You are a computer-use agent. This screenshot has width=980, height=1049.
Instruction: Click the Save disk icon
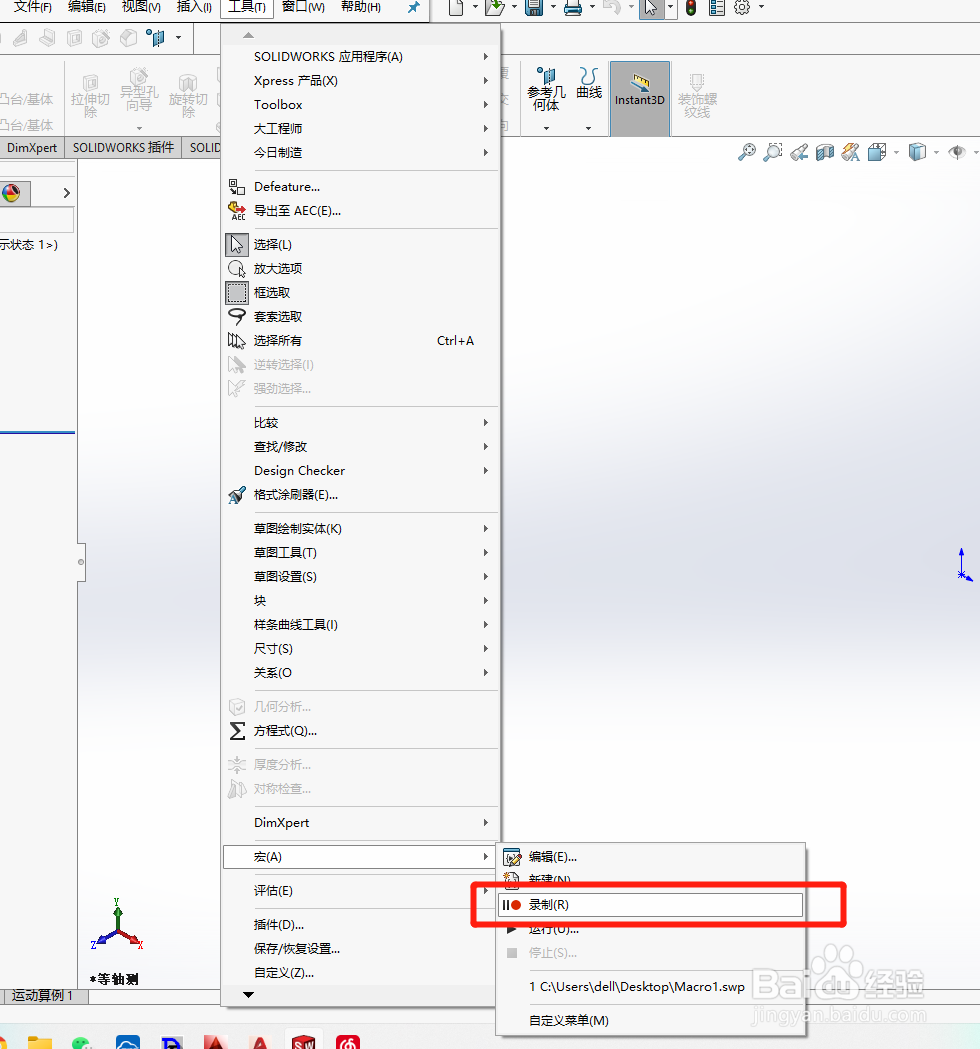[534, 7]
